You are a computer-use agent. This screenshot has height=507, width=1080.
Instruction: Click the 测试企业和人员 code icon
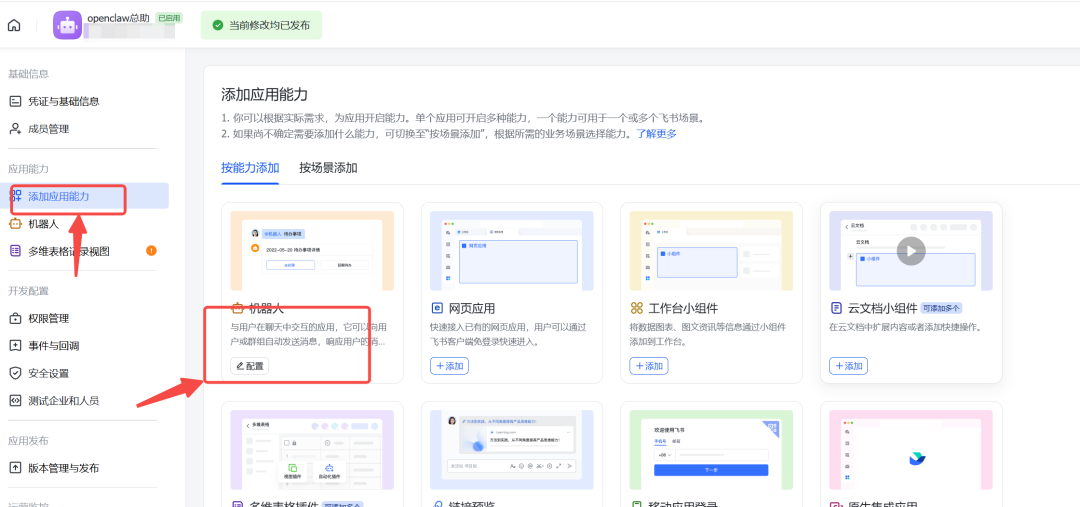click(x=15, y=400)
